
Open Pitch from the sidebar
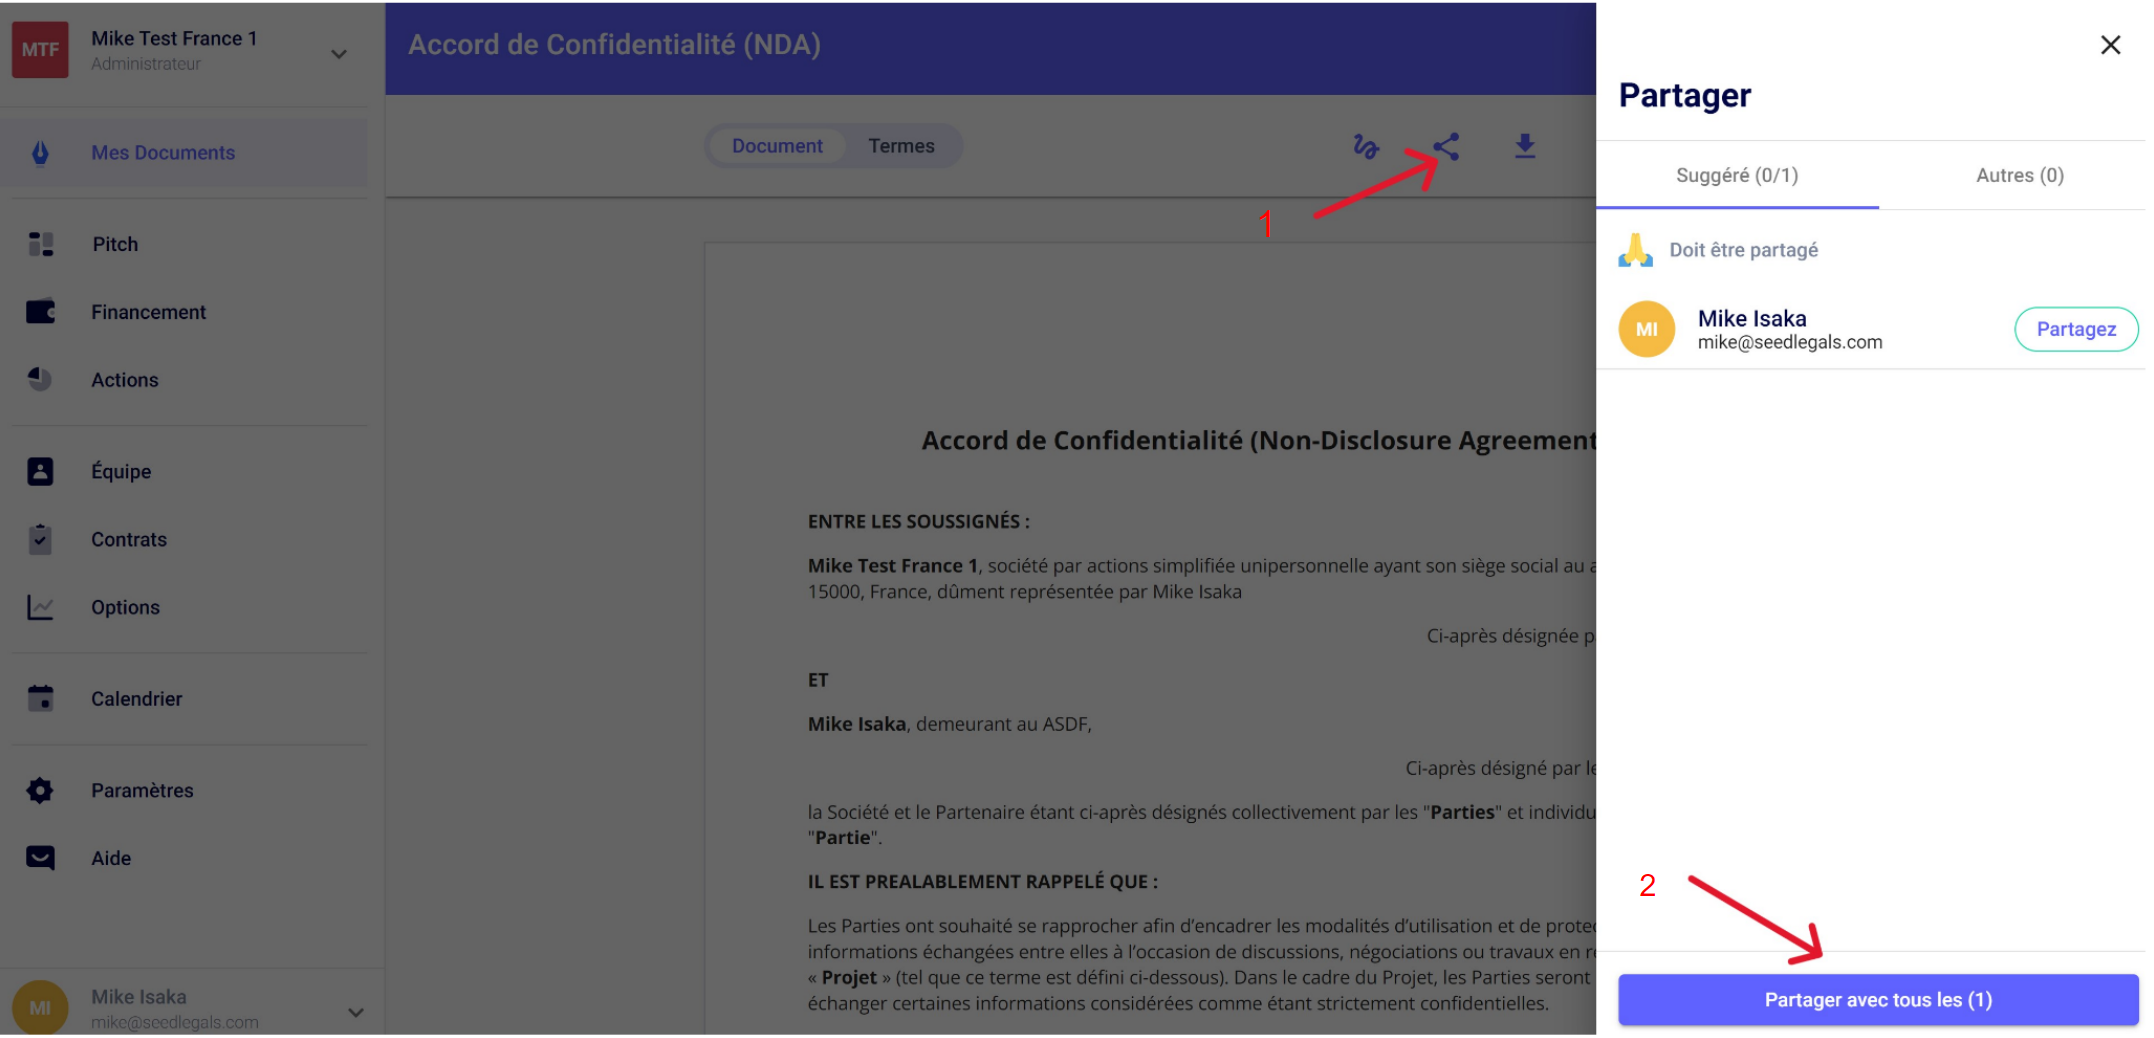tap(115, 244)
